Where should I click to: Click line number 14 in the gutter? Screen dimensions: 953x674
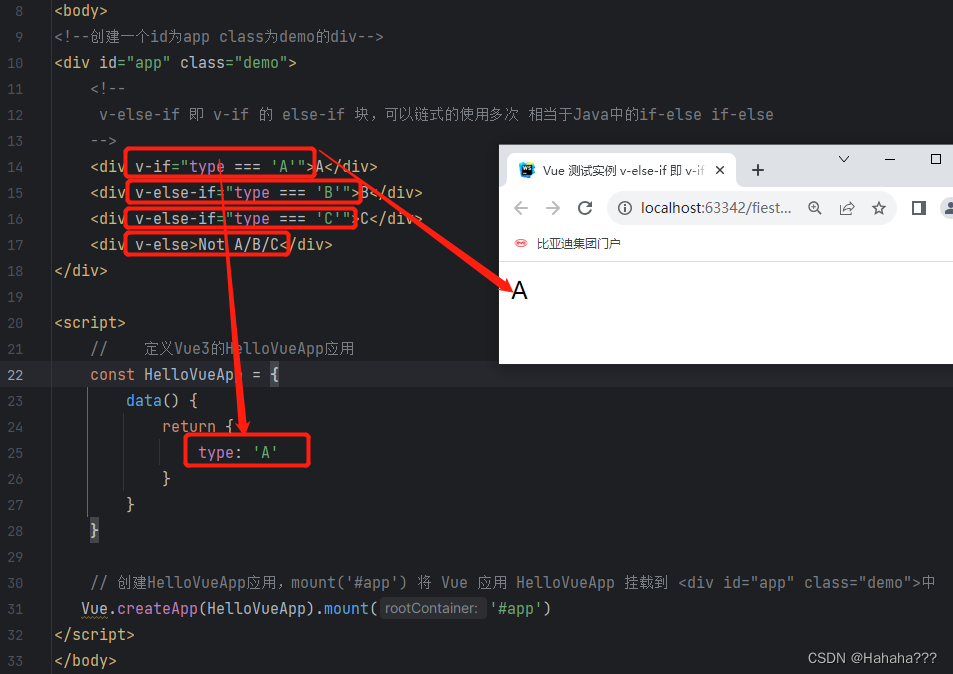coord(15,167)
